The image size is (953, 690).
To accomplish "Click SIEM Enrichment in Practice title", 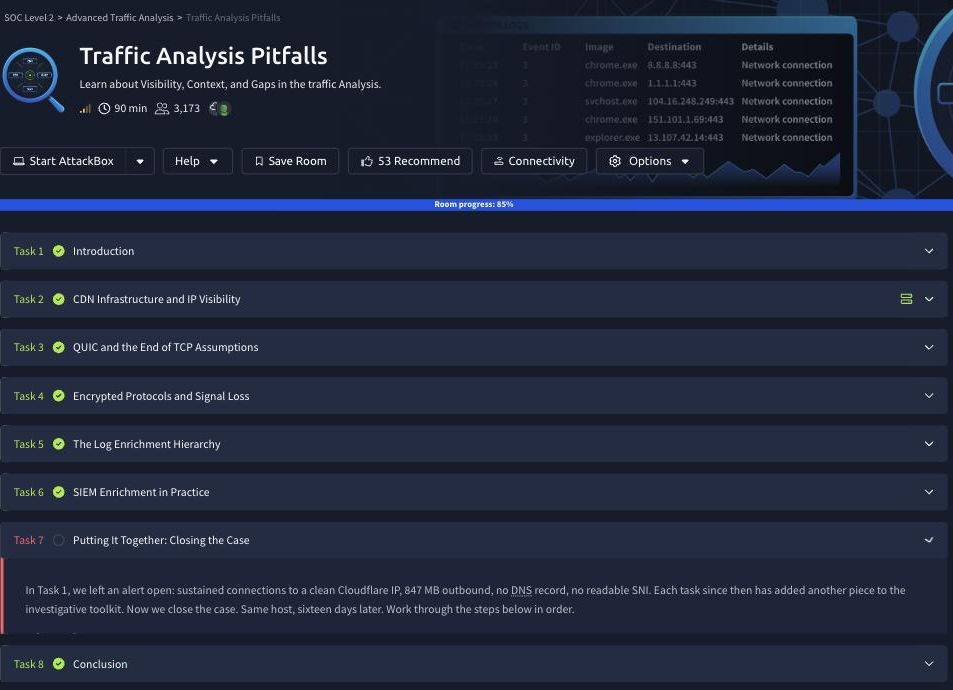I will [141, 492].
